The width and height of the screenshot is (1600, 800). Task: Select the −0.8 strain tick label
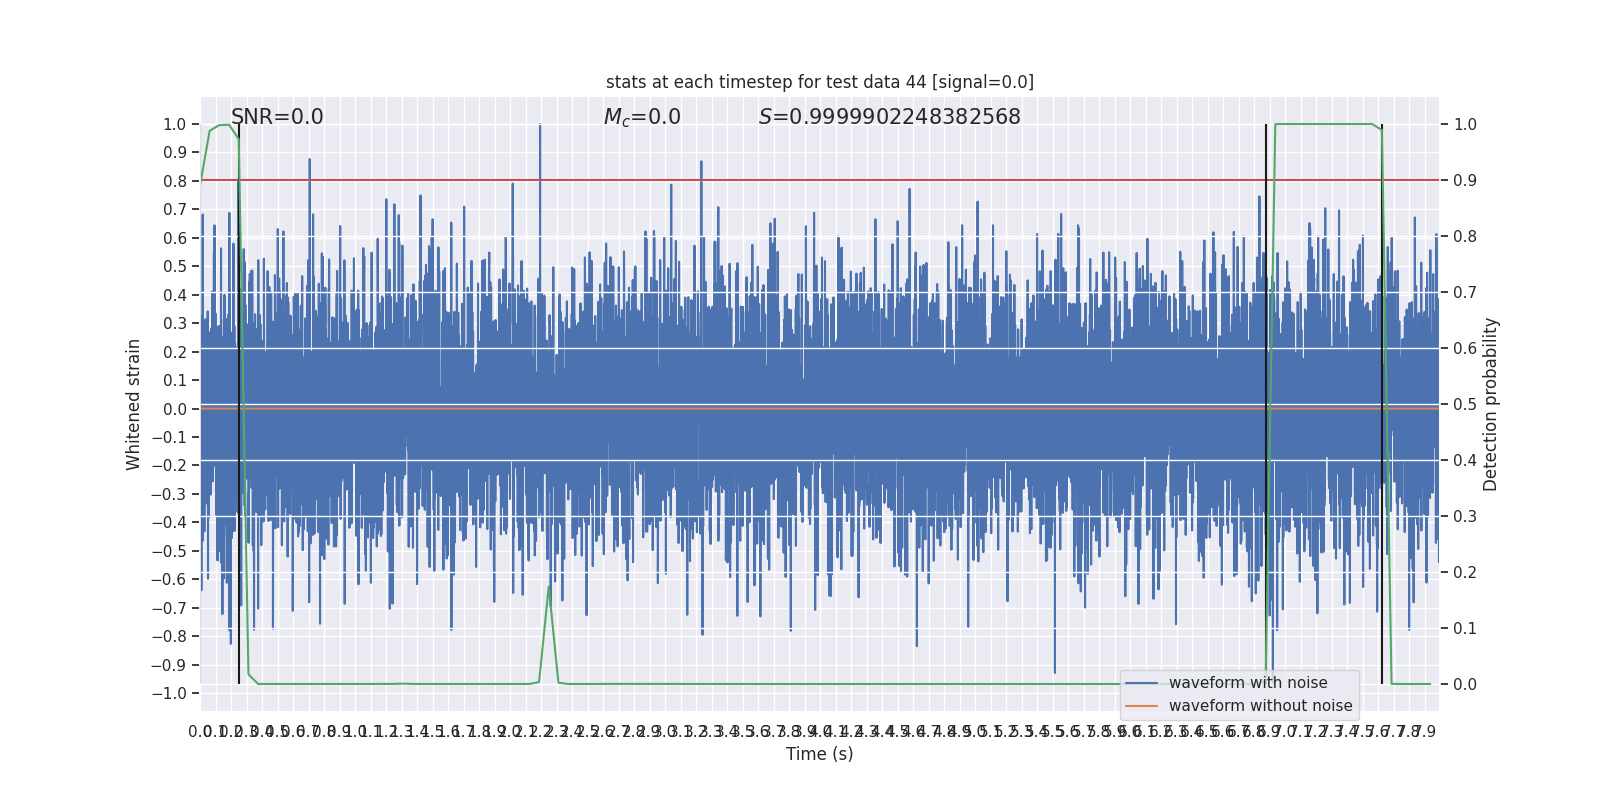169,636
